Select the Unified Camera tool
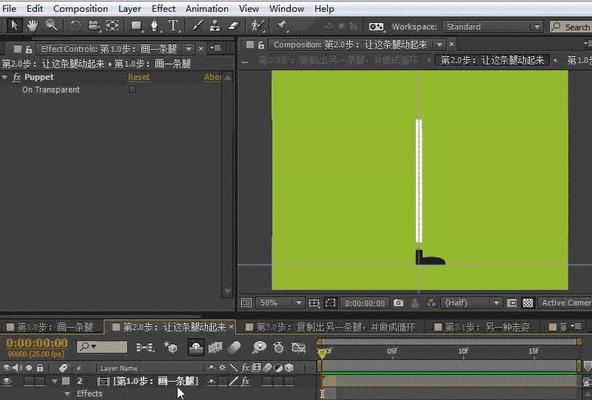The height and width of the screenshot is (400, 592). click(x=94, y=26)
